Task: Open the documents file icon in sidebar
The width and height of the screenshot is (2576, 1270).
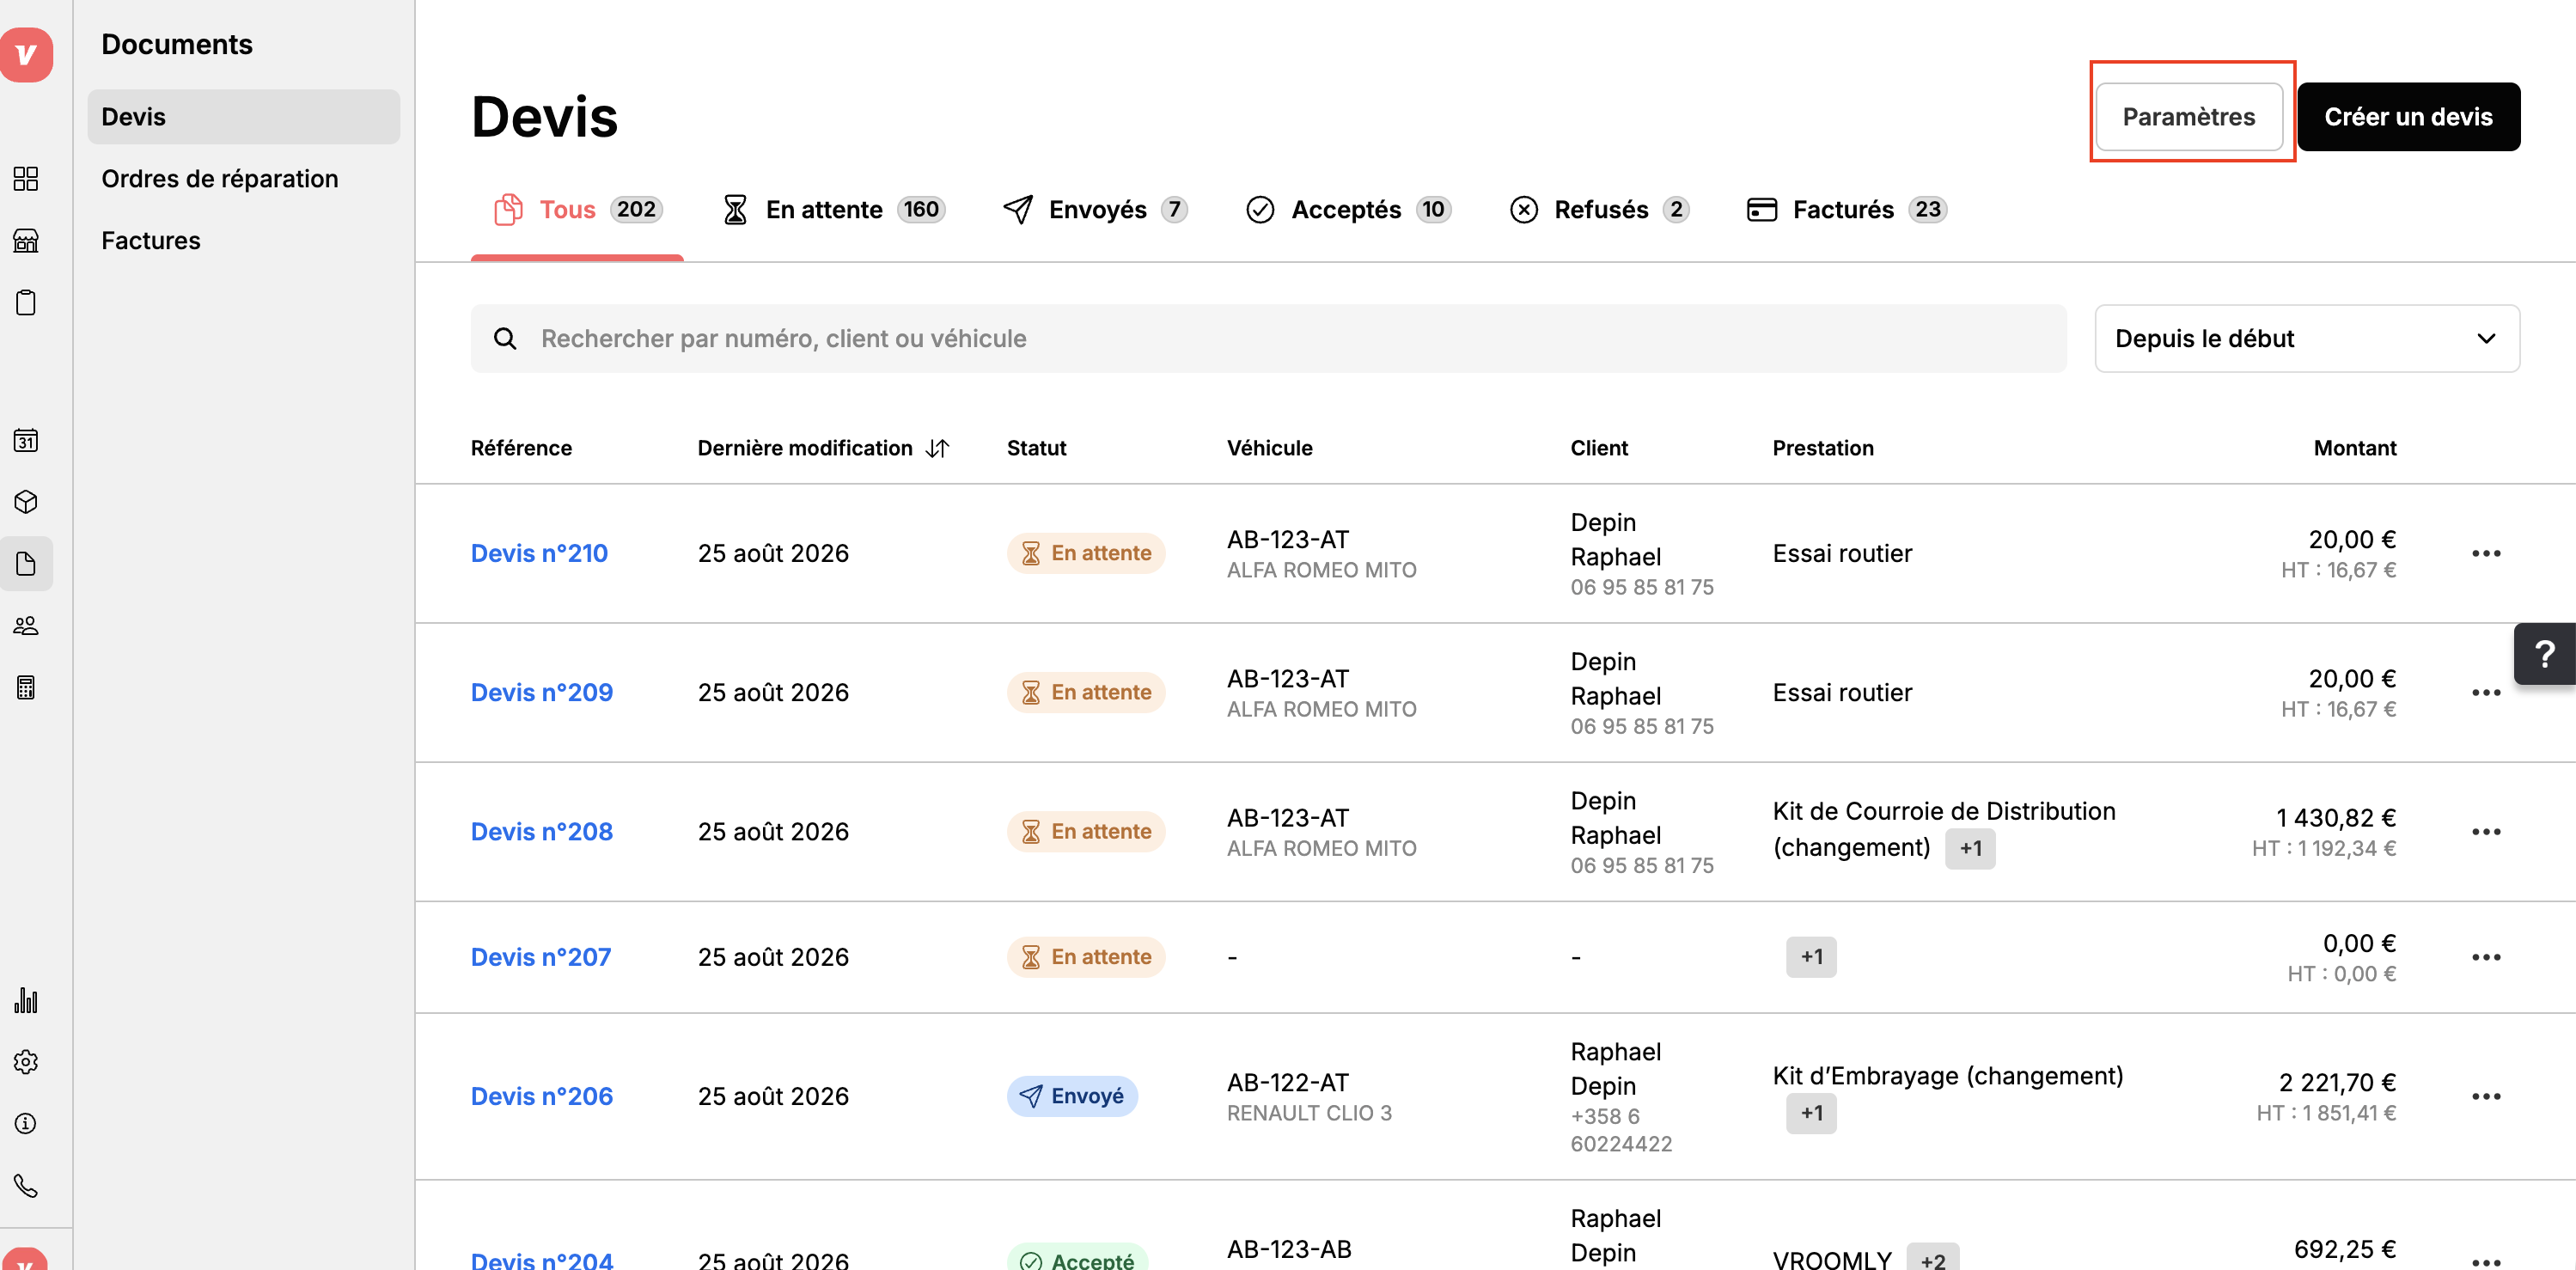Action: [26, 564]
